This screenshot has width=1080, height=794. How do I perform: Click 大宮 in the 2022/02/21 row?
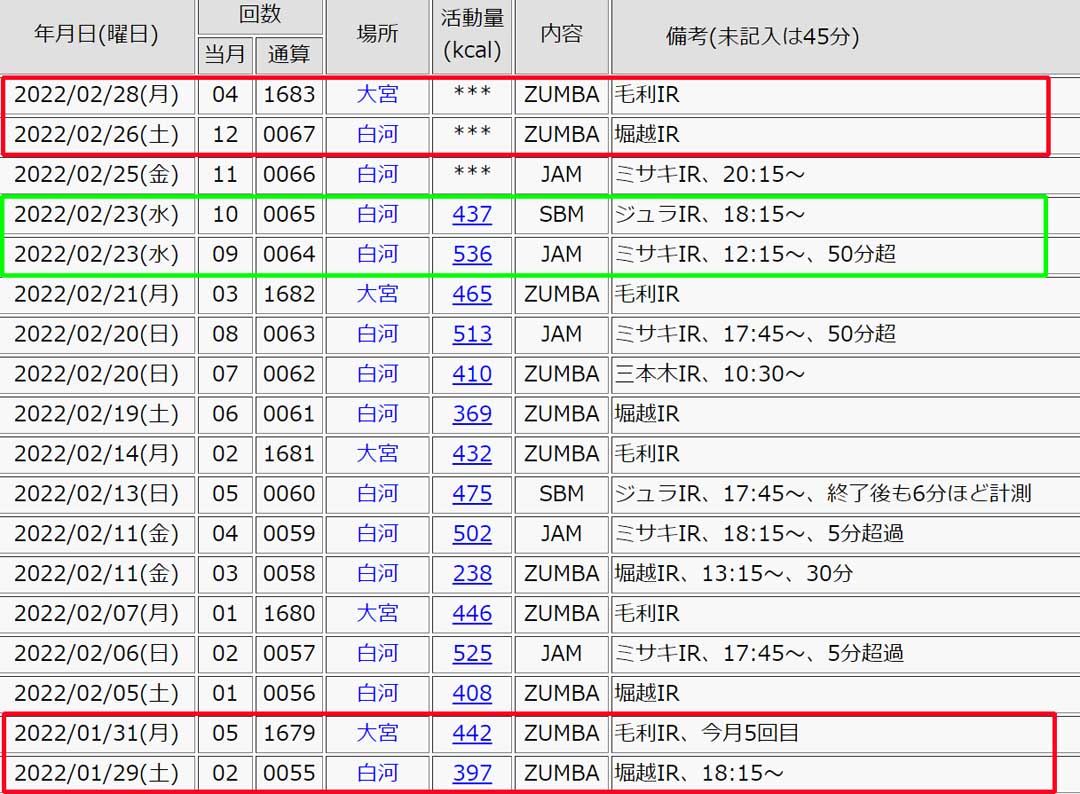377,294
